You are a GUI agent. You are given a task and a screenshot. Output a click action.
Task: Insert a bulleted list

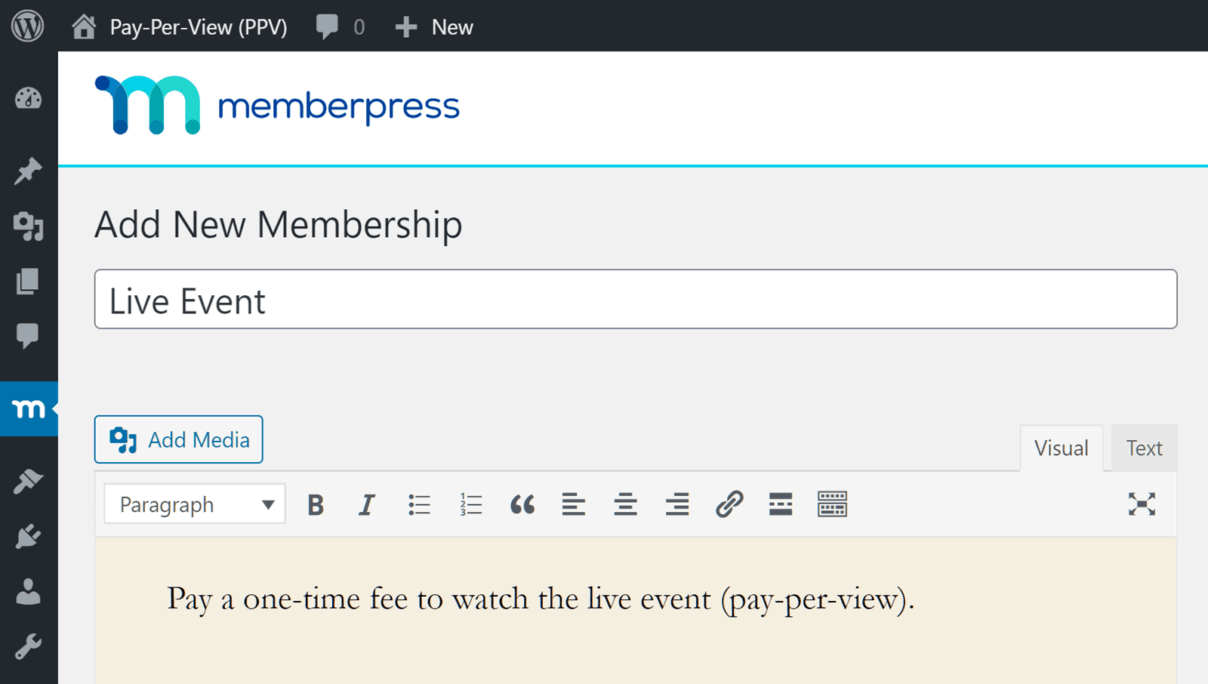pos(419,504)
